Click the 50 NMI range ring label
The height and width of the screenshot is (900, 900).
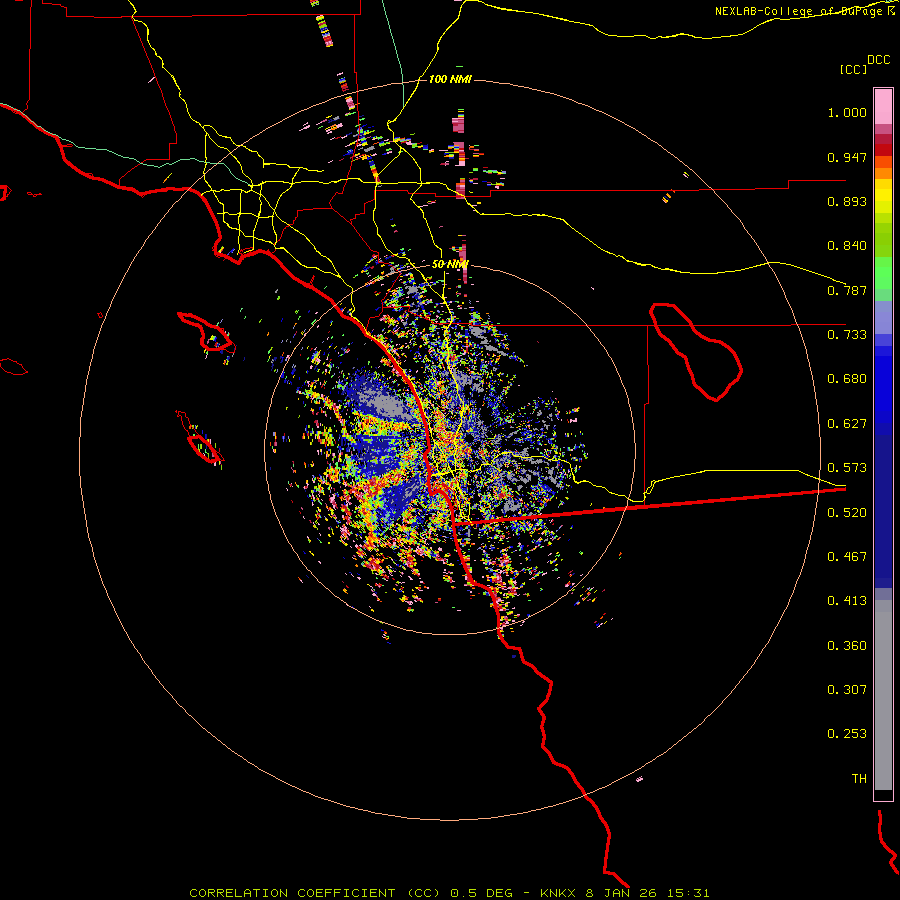click(x=450, y=264)
